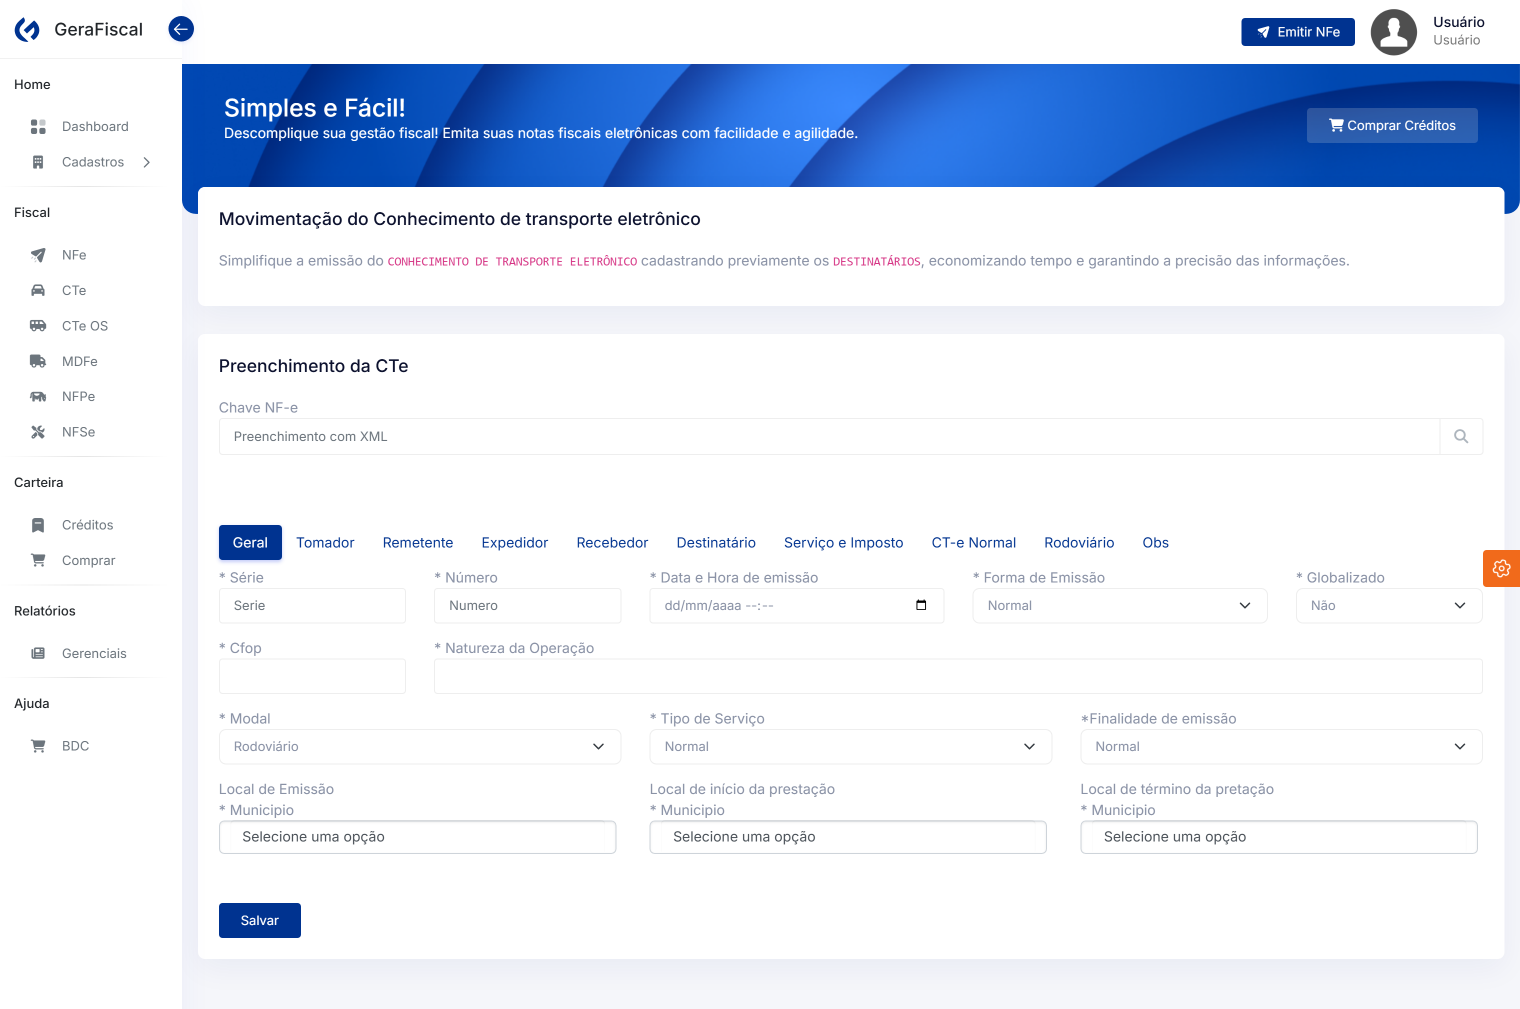
Task: Open the orange settings gear
Action: click(1501, 568)
